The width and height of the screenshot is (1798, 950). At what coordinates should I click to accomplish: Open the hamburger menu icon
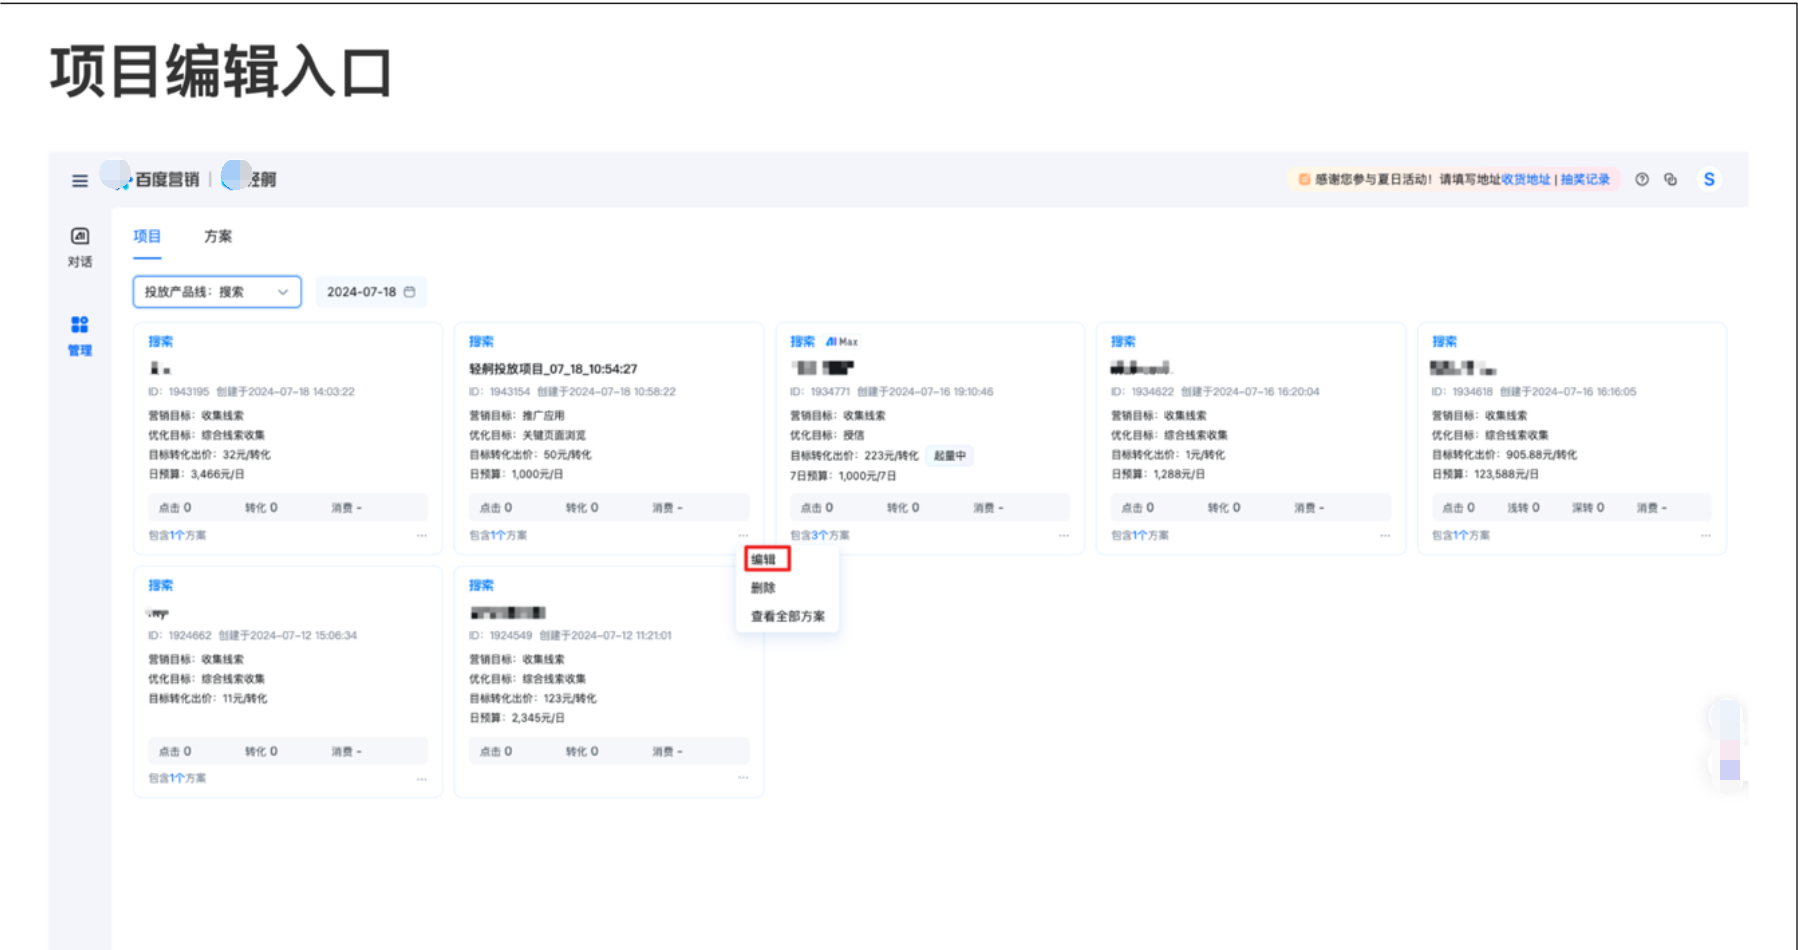pyautogui.click(x=80, y=181)
